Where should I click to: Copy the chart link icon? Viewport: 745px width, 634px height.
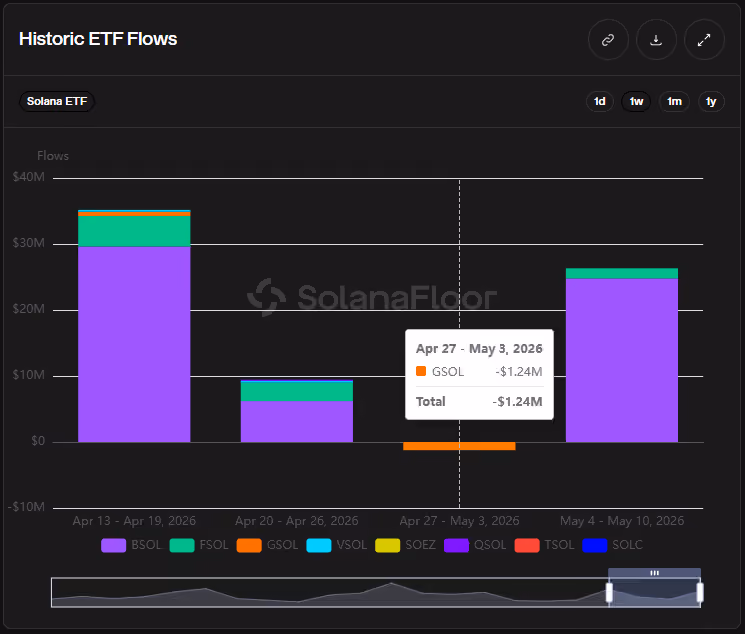608,40
